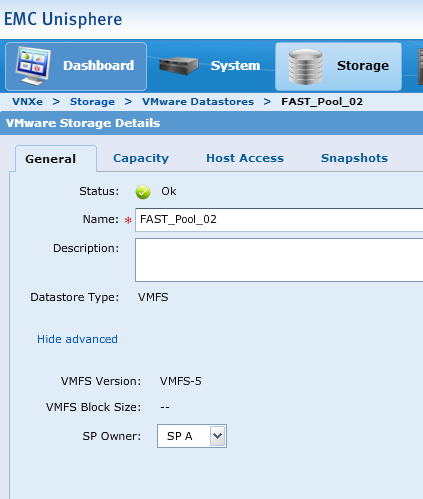The width and height of the screenshot is (423, 499).
Task: Click the green Ok status icon
Action: click(x=143, y=192)
